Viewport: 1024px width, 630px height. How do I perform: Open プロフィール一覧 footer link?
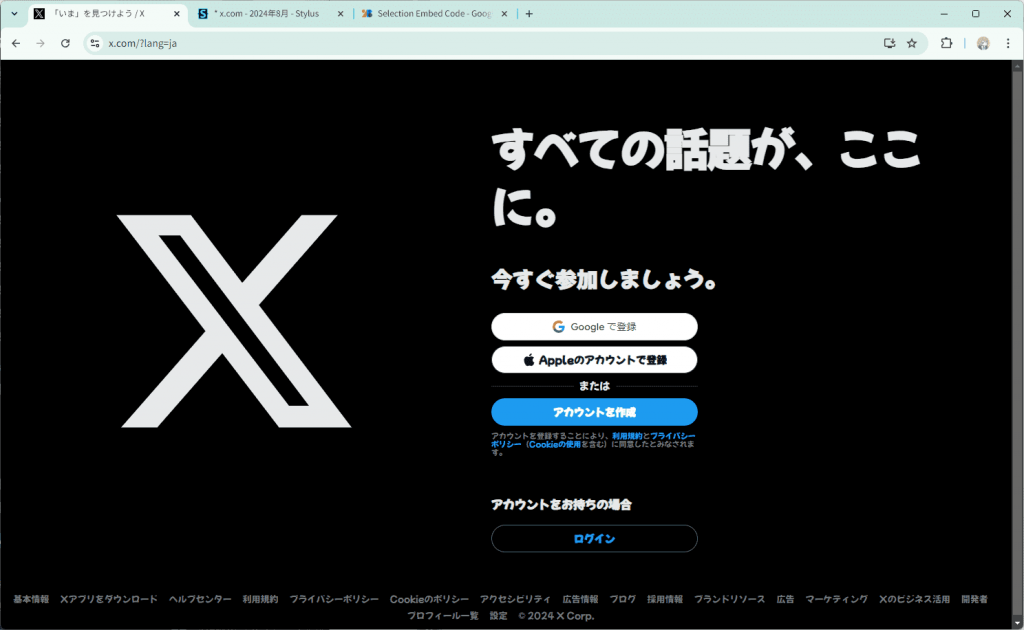pos(443,616)
